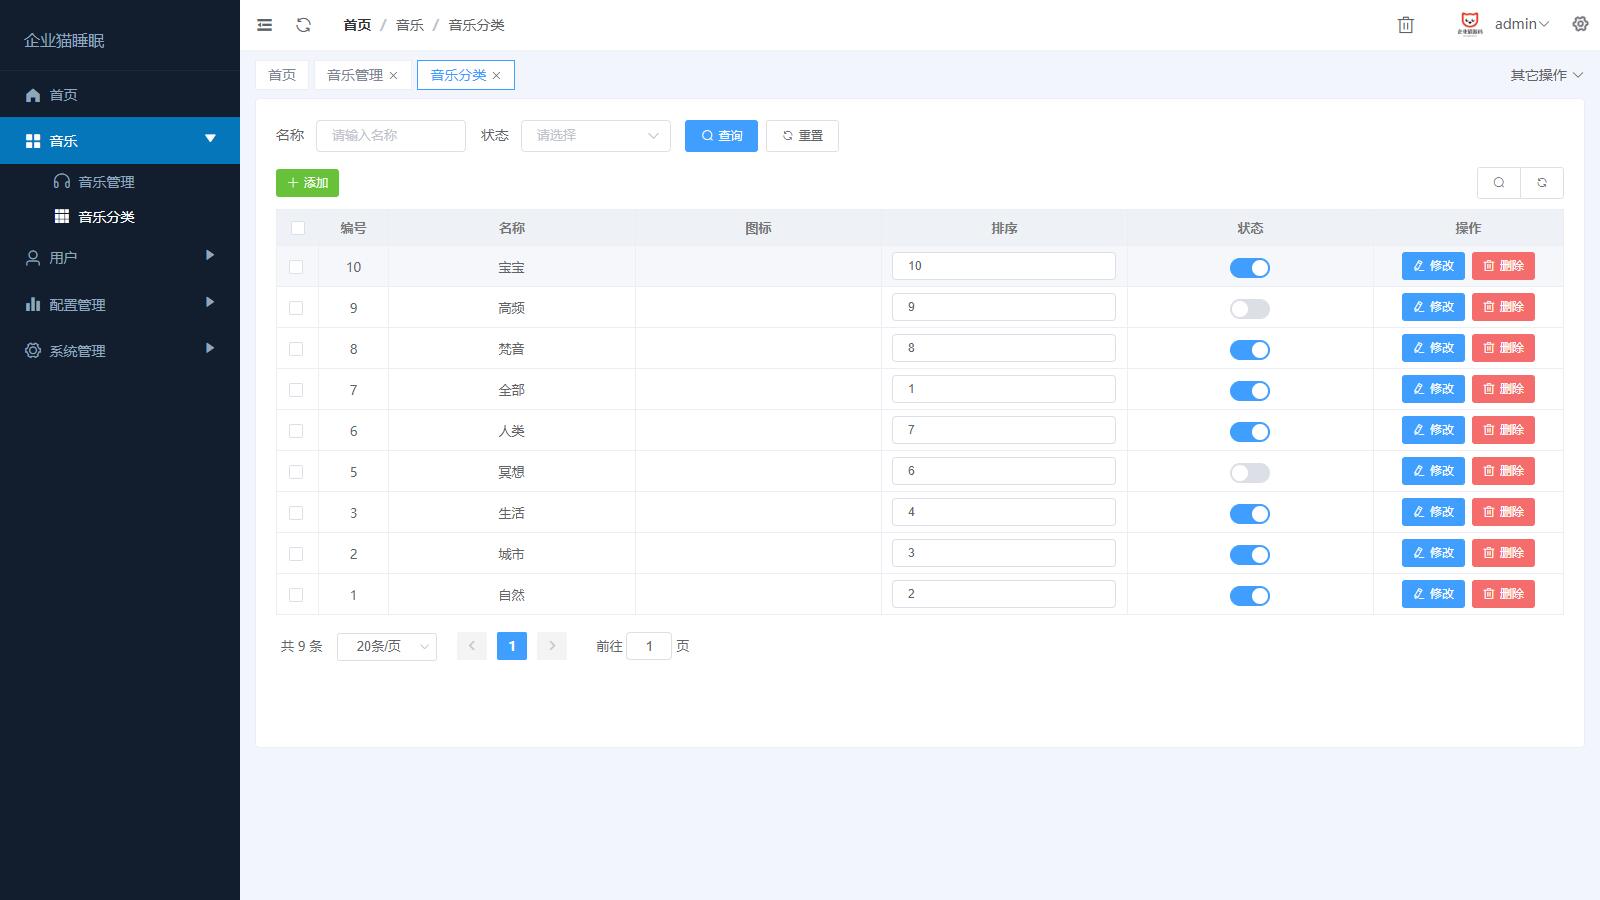Click the search icon above the table

1498,183
